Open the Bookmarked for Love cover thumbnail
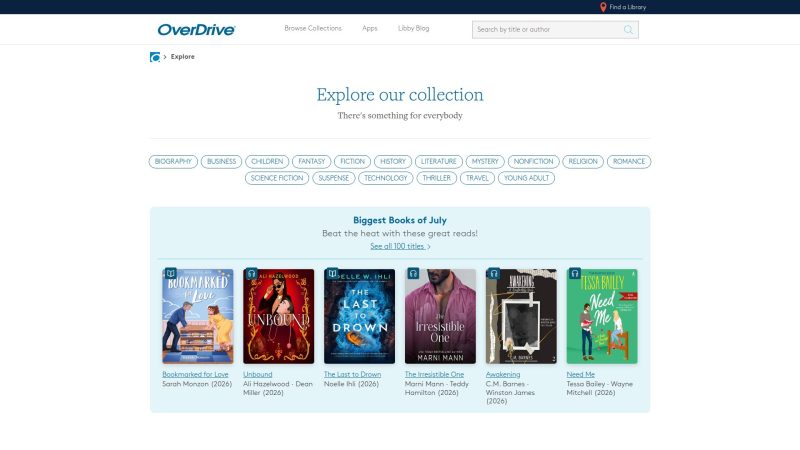Image resolution: width=800 pixels, height=450 pixels. pos(198,316)
